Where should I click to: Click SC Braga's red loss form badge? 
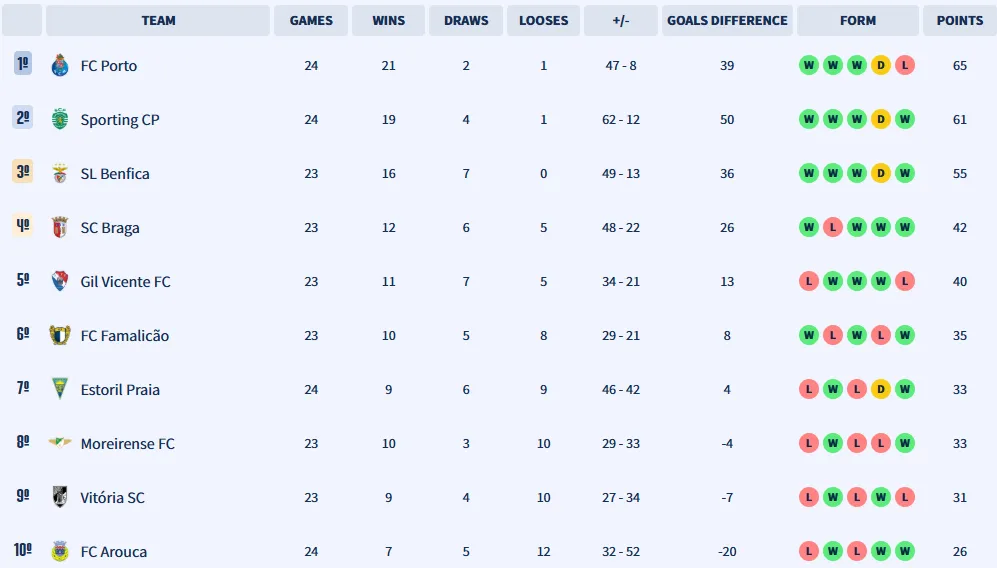832,228
